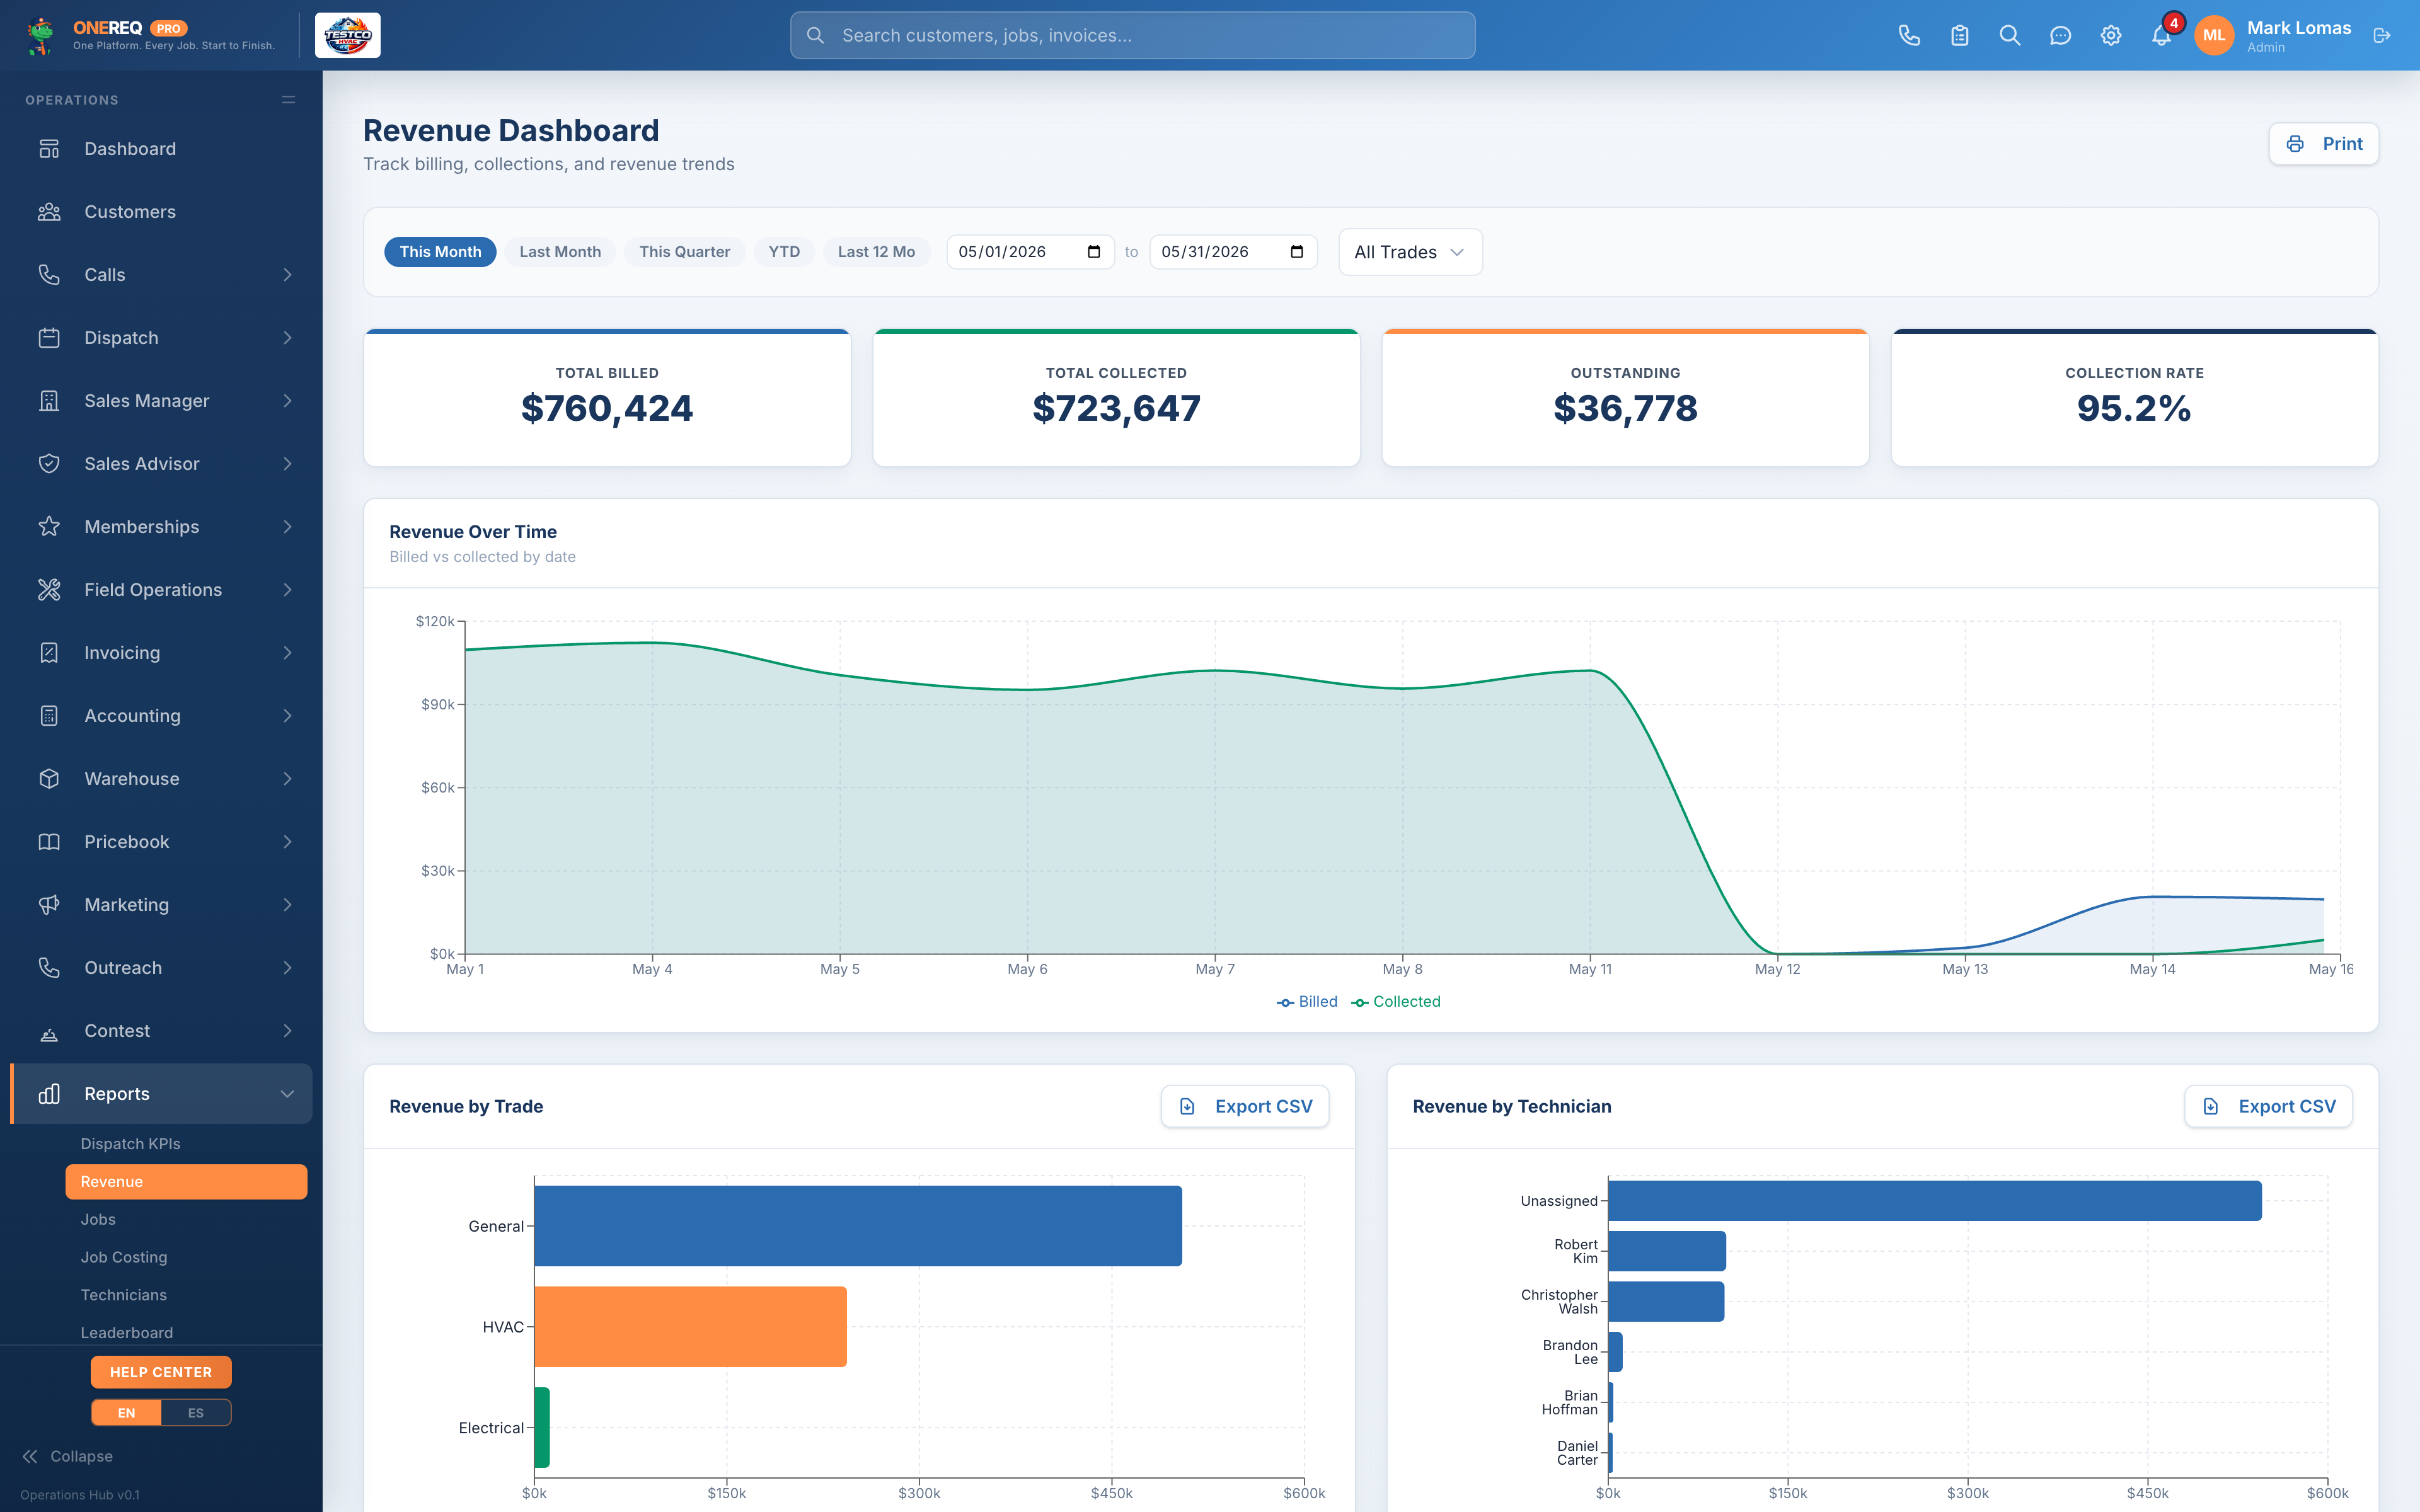Click the Sales Manager building icon
Screen dimensions: 2420x1512
tap(49, 401)
